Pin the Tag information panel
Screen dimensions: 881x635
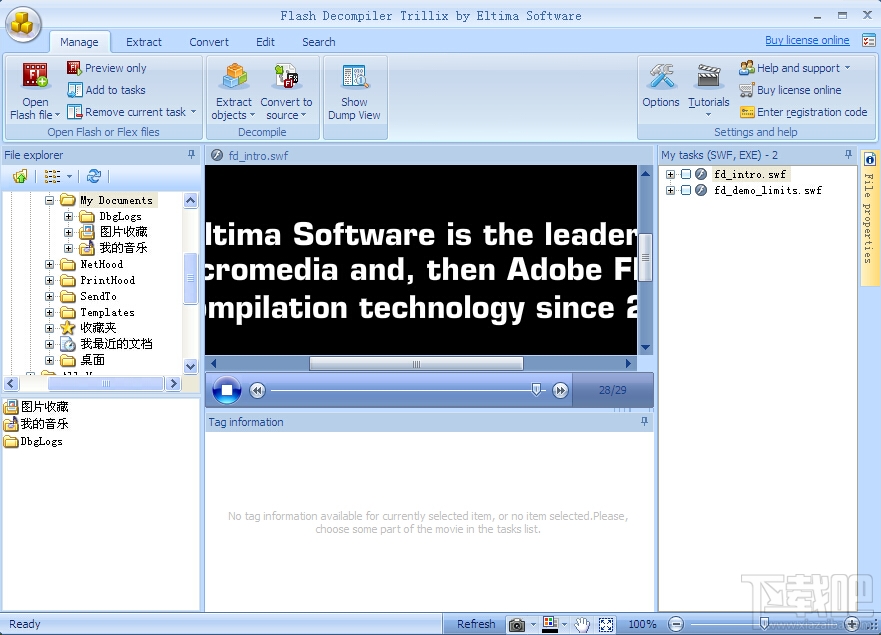pyautogui.click(x=644, y=421)
